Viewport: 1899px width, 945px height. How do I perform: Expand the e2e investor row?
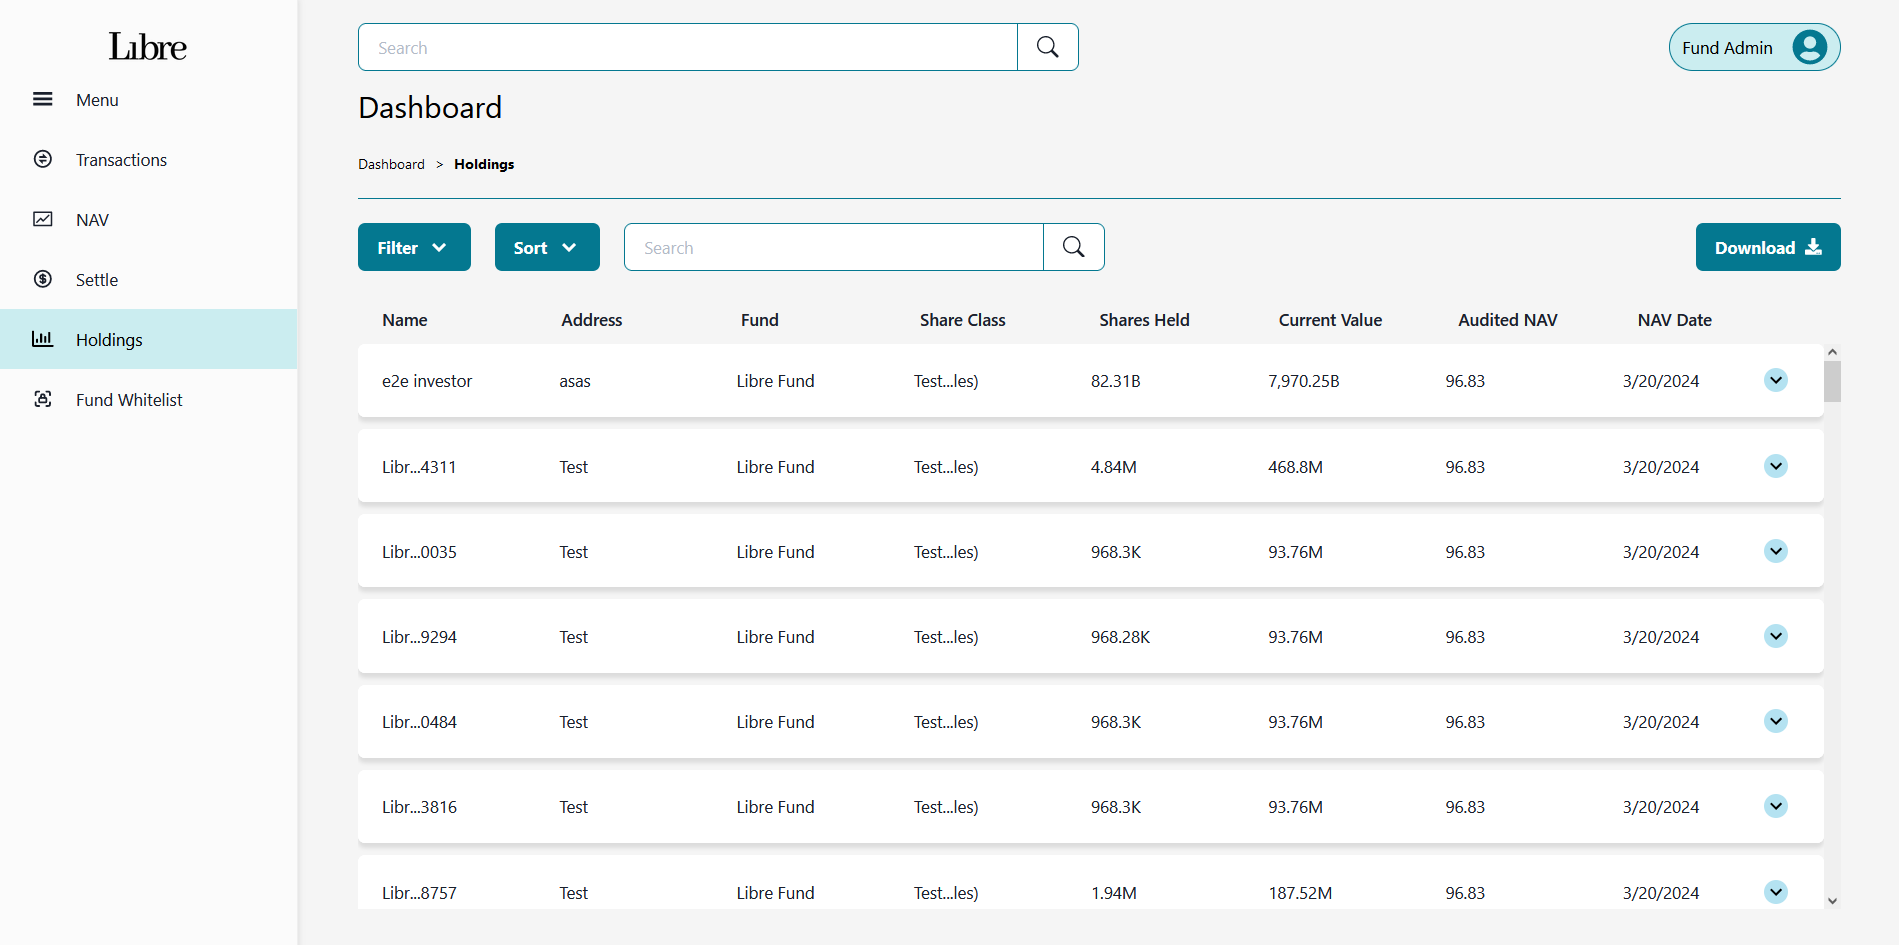click(1775, 380)
